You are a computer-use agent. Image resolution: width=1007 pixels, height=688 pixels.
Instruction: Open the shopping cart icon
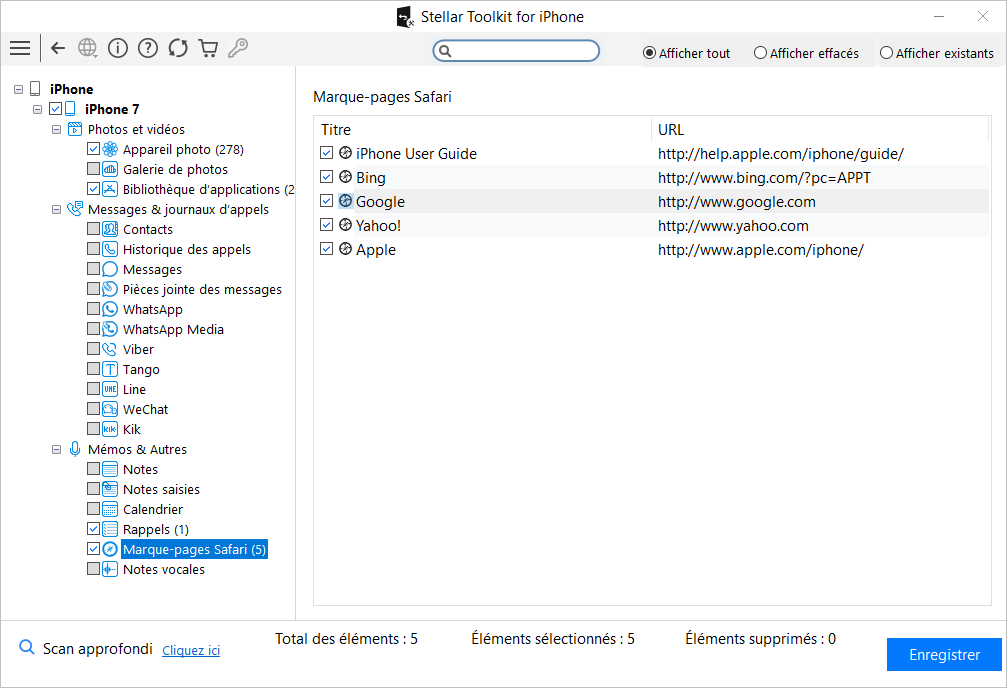(x=208, y=48)
